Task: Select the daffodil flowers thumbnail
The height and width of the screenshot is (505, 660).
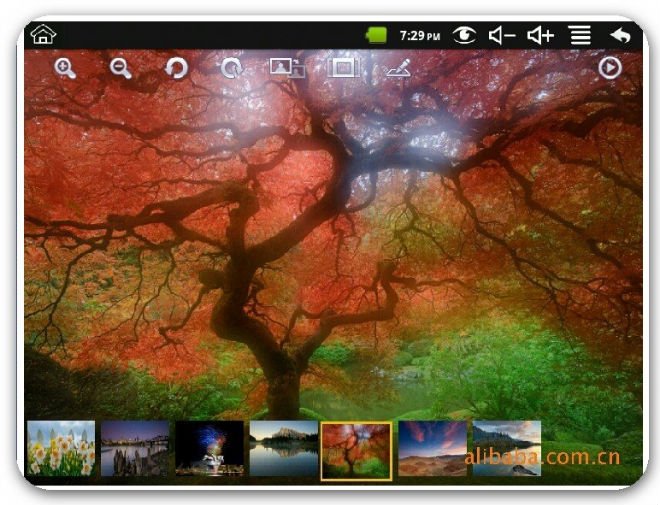Action: 61,448
